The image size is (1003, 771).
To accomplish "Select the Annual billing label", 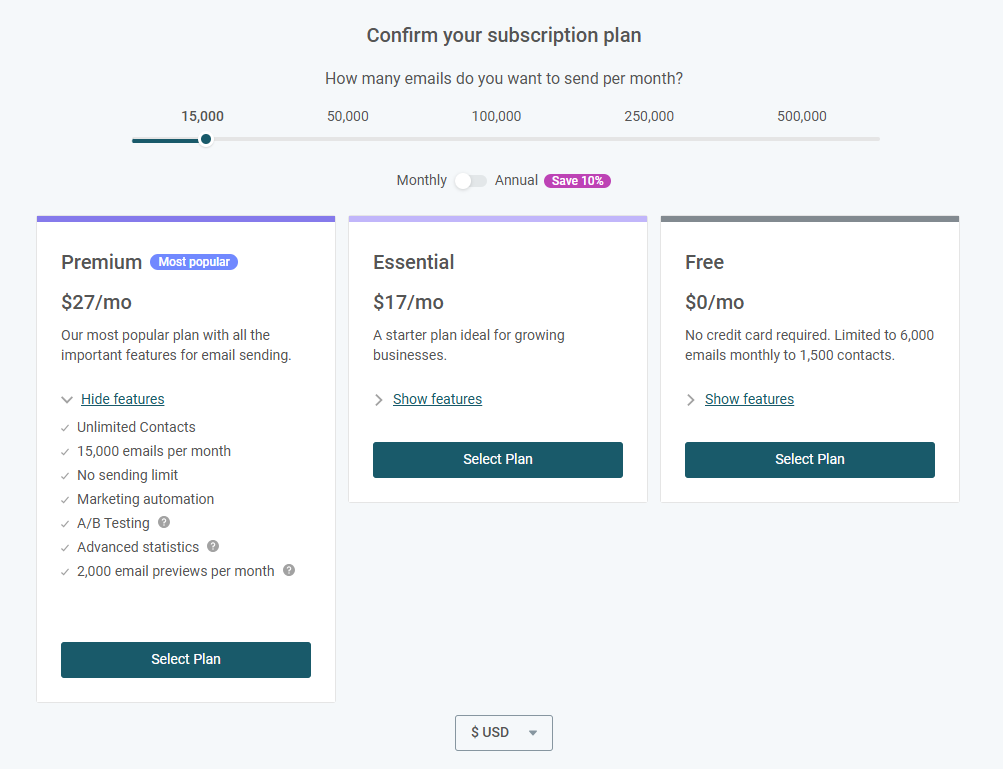I will click(x=516, y=180).
